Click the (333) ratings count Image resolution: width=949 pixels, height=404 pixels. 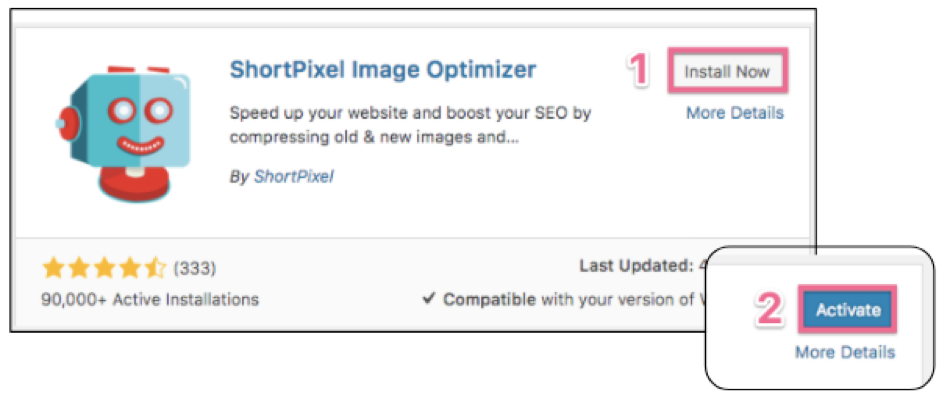point(195,268)
